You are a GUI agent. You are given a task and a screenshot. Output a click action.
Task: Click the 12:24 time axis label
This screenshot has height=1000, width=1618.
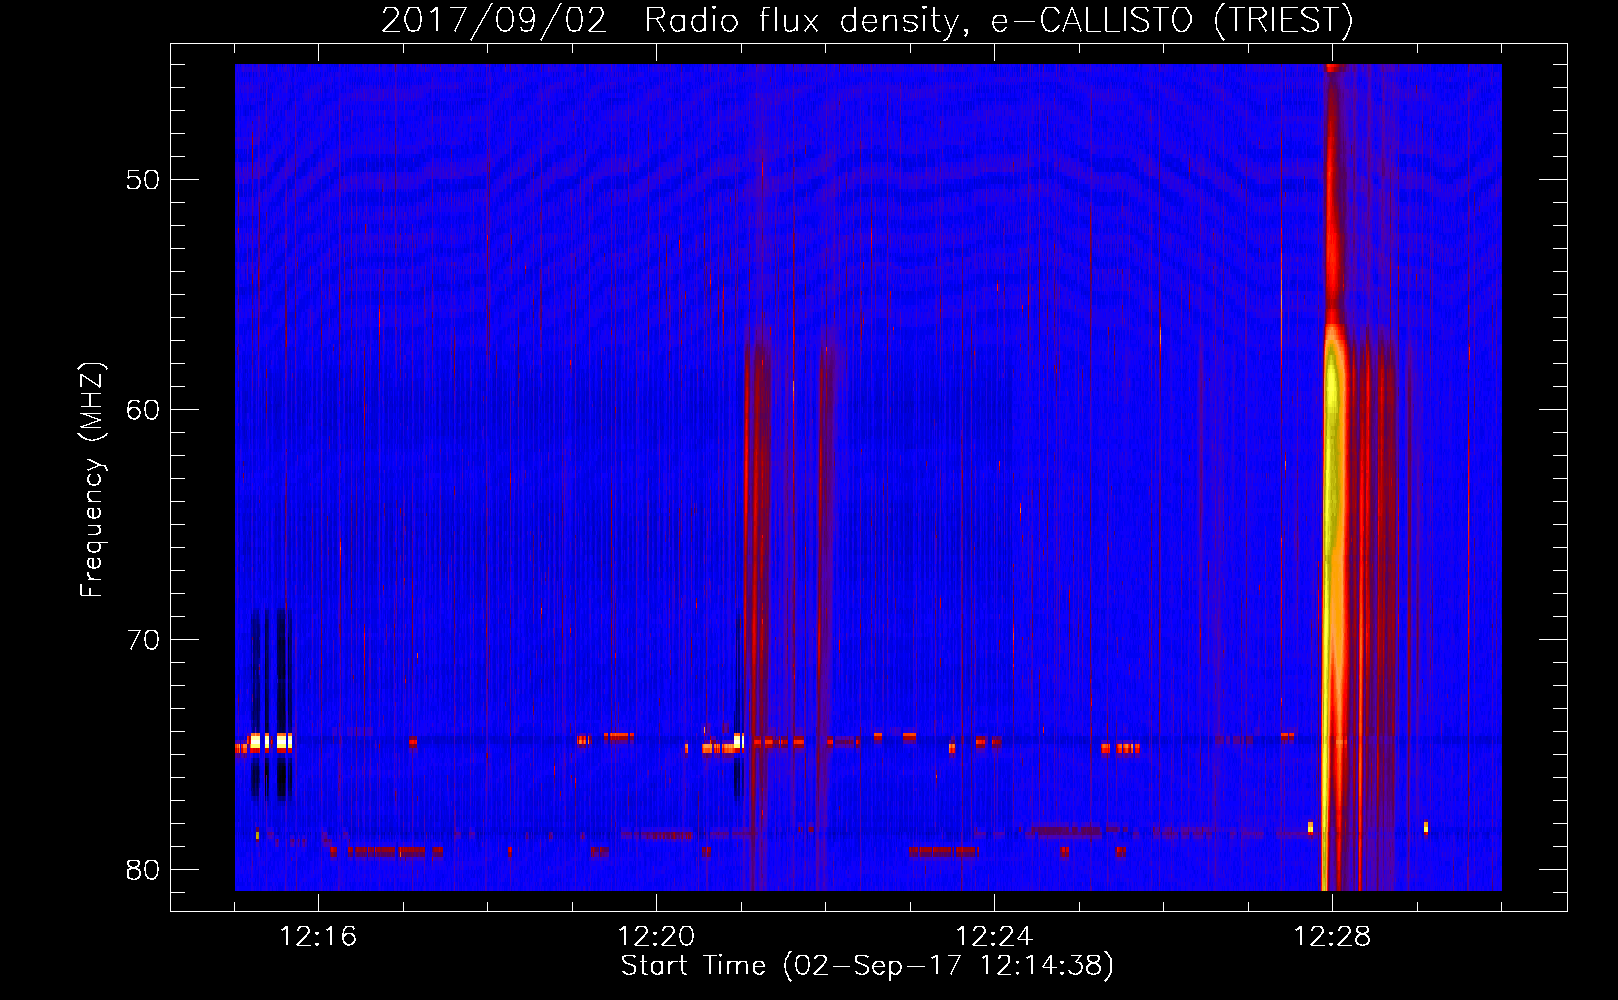[x=994, y=937]
